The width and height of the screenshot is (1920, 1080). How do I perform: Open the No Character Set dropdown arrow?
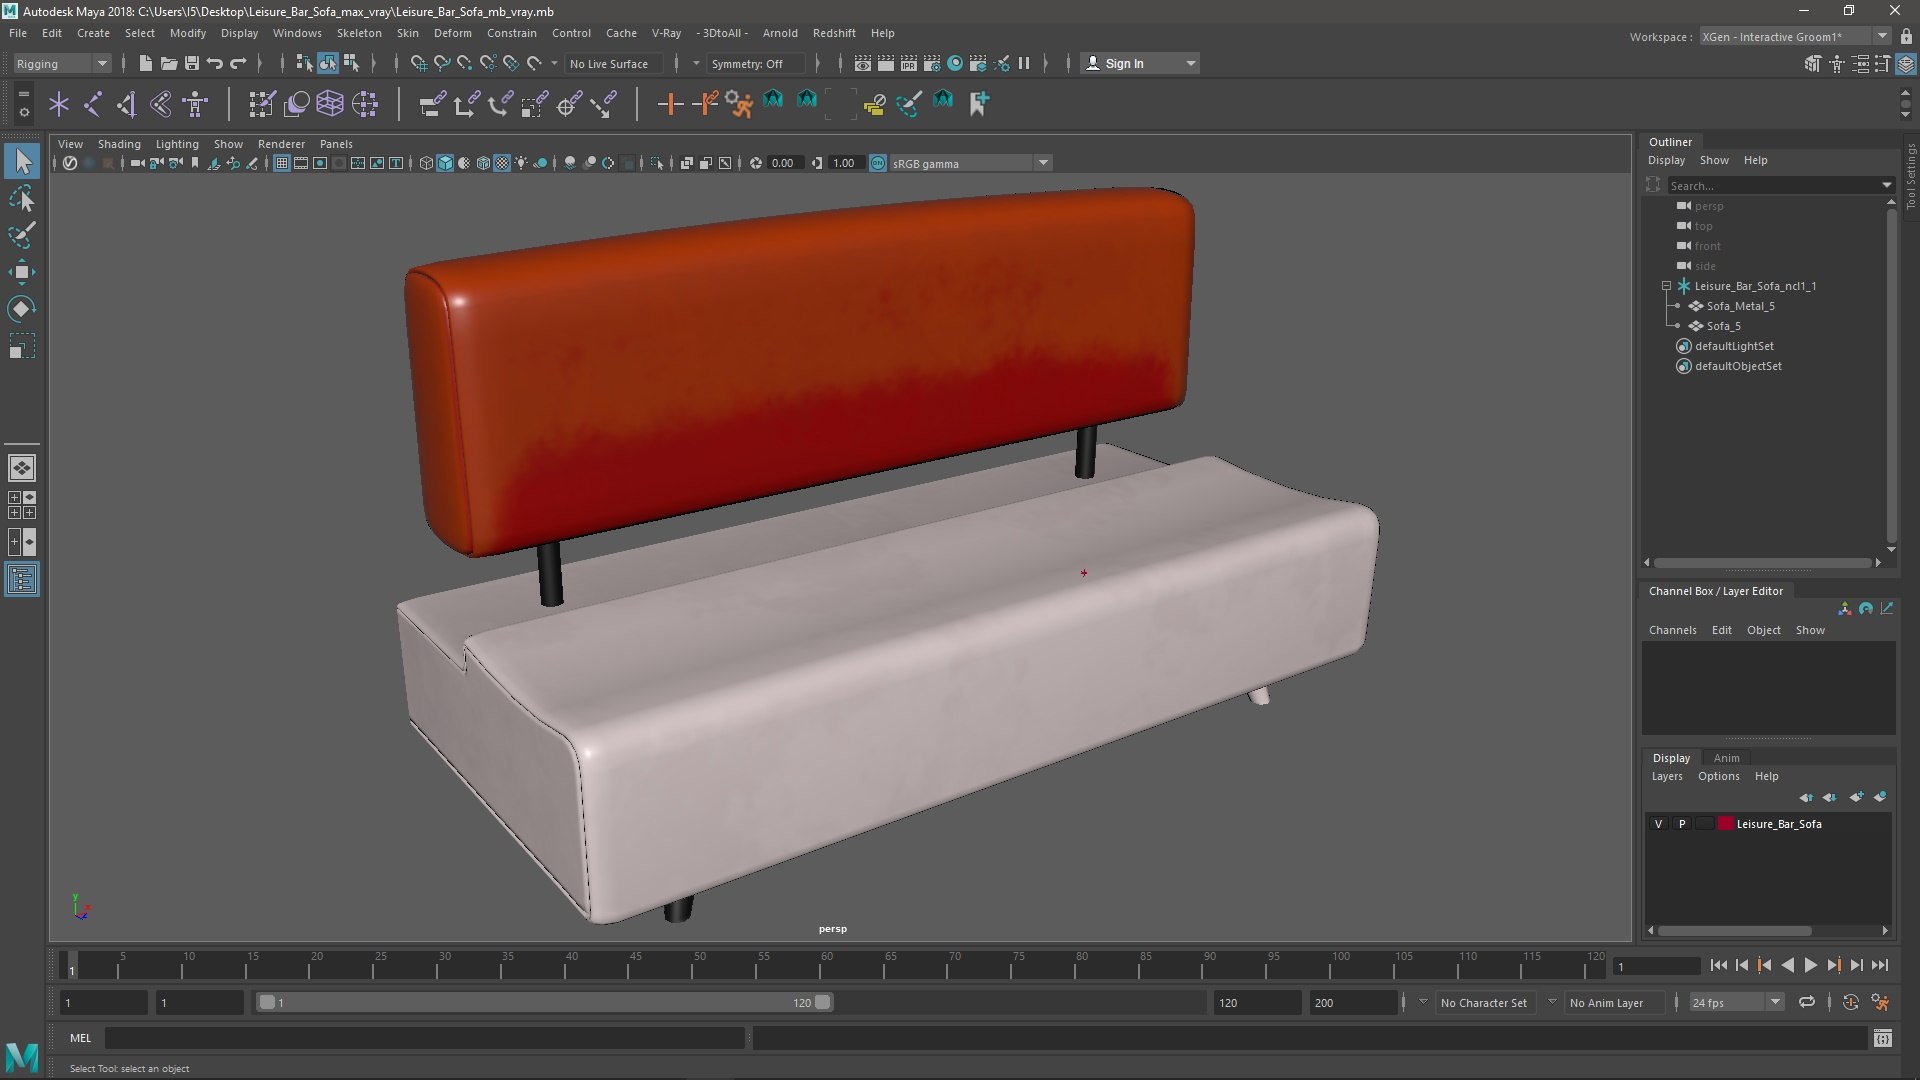[x=1423, y=1002]
